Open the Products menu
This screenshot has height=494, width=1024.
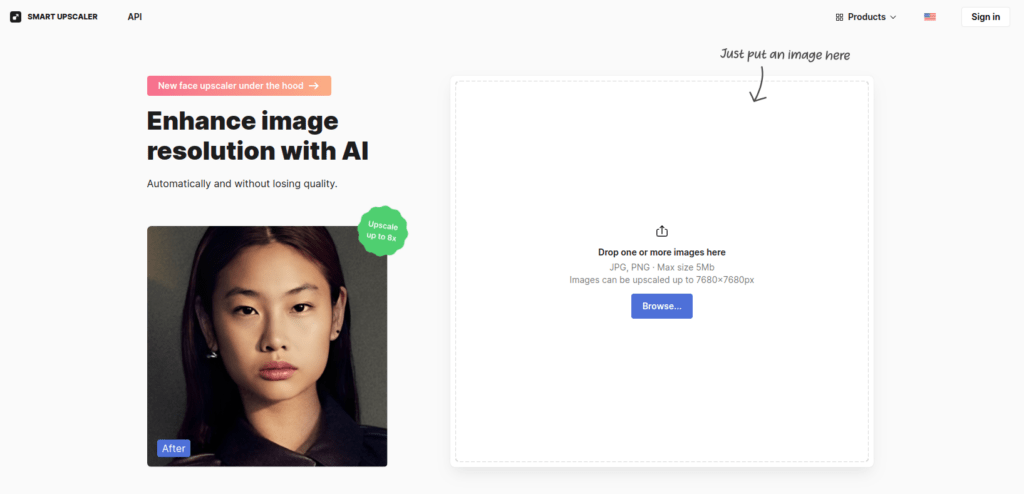(866, 17)
